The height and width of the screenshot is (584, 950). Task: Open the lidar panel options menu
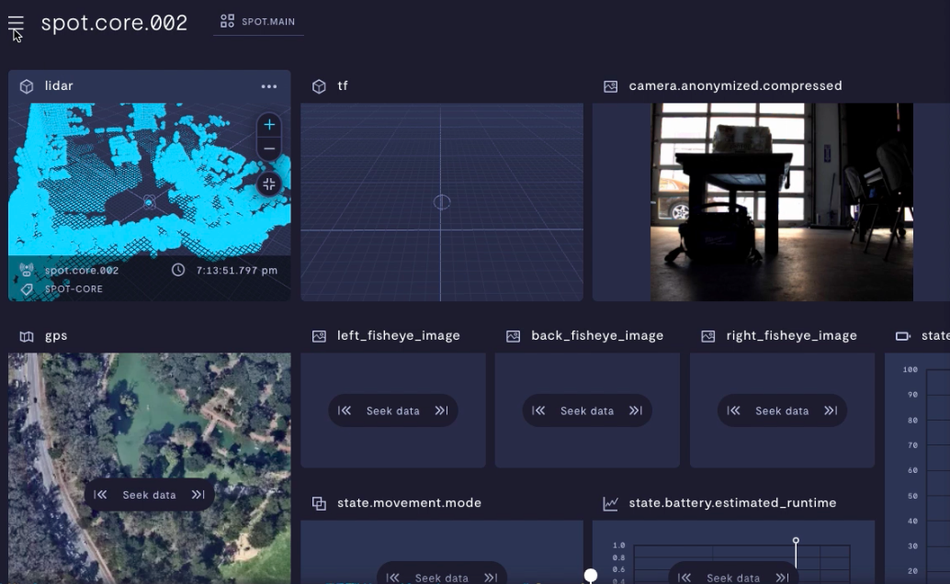(269, 87)
